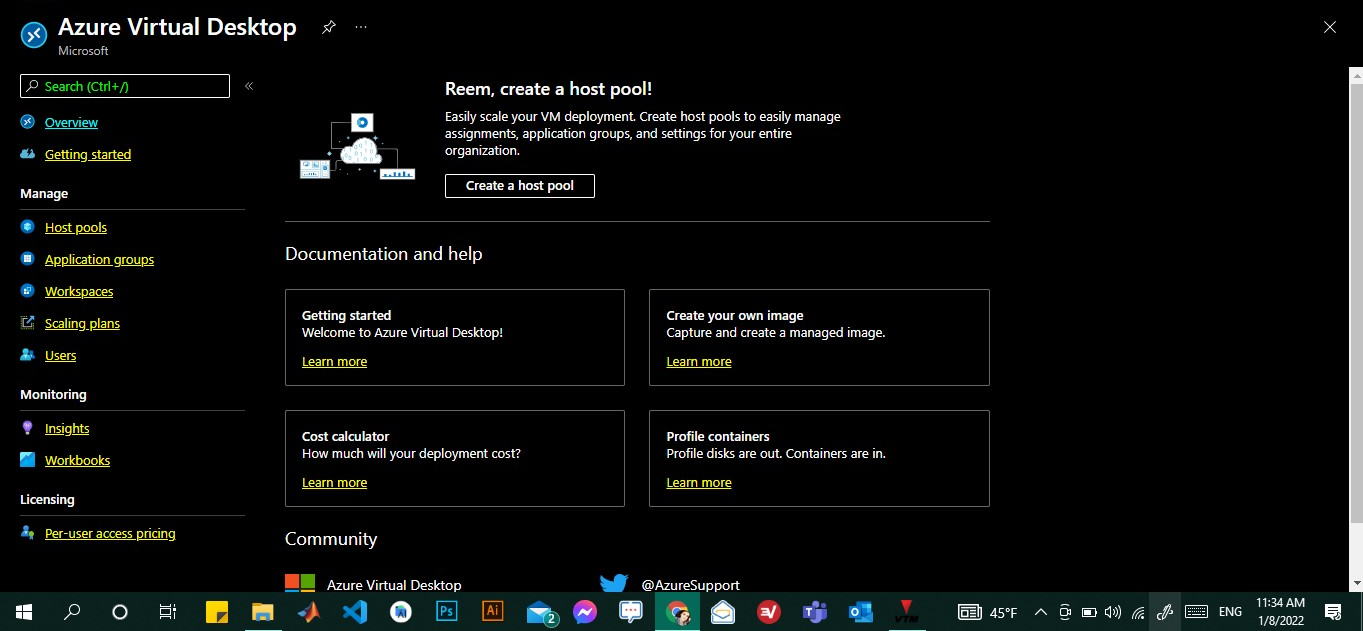Go to Host pools
Viewport: 1363px width, 631px height.
[76, 227]
